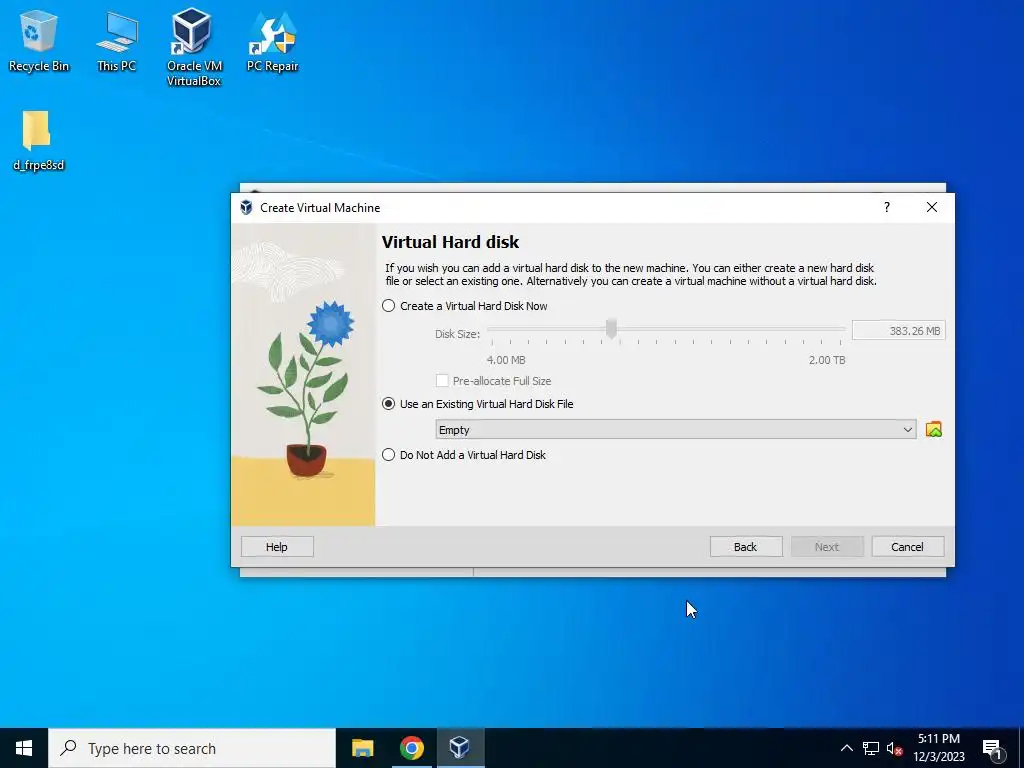The height and width of the screenshot is (768, 1024).
Task: Click the Back button
Action: (746, 547)
